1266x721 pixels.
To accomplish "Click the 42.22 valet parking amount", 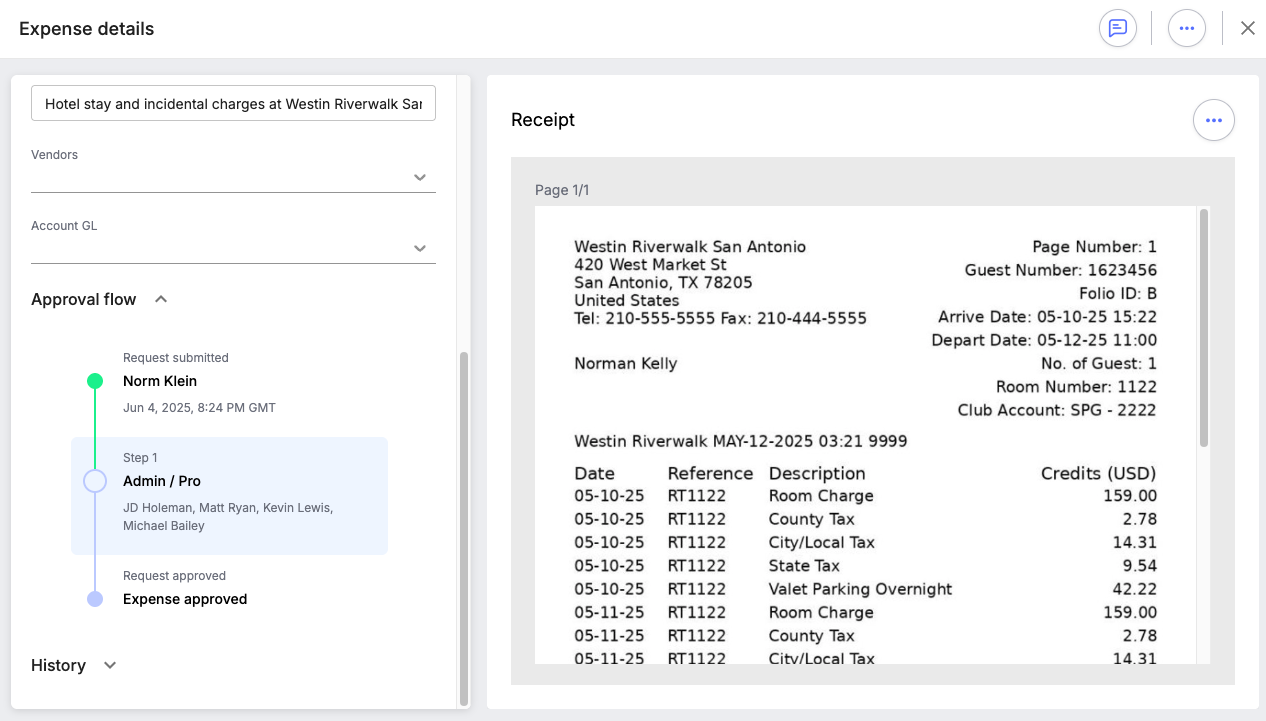I will (1134, 589).
